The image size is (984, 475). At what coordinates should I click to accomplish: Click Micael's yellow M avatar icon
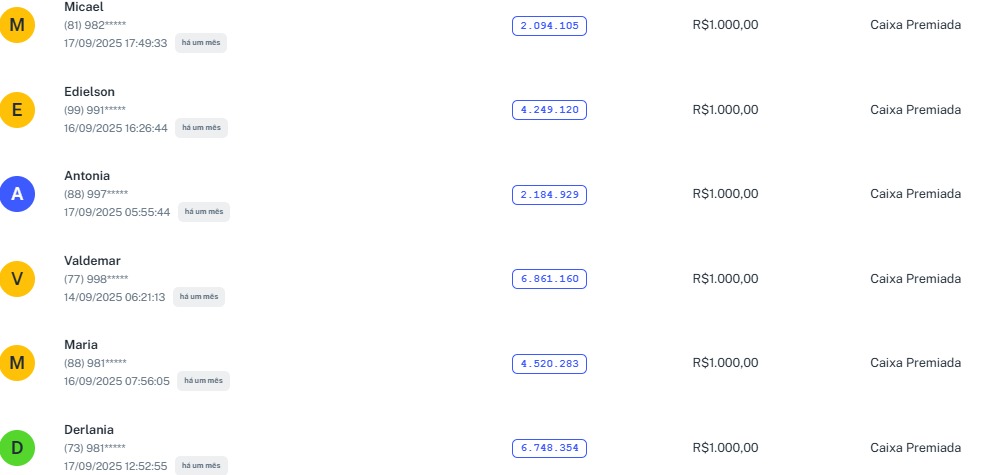pyautogui.click(x=17, y=25)
